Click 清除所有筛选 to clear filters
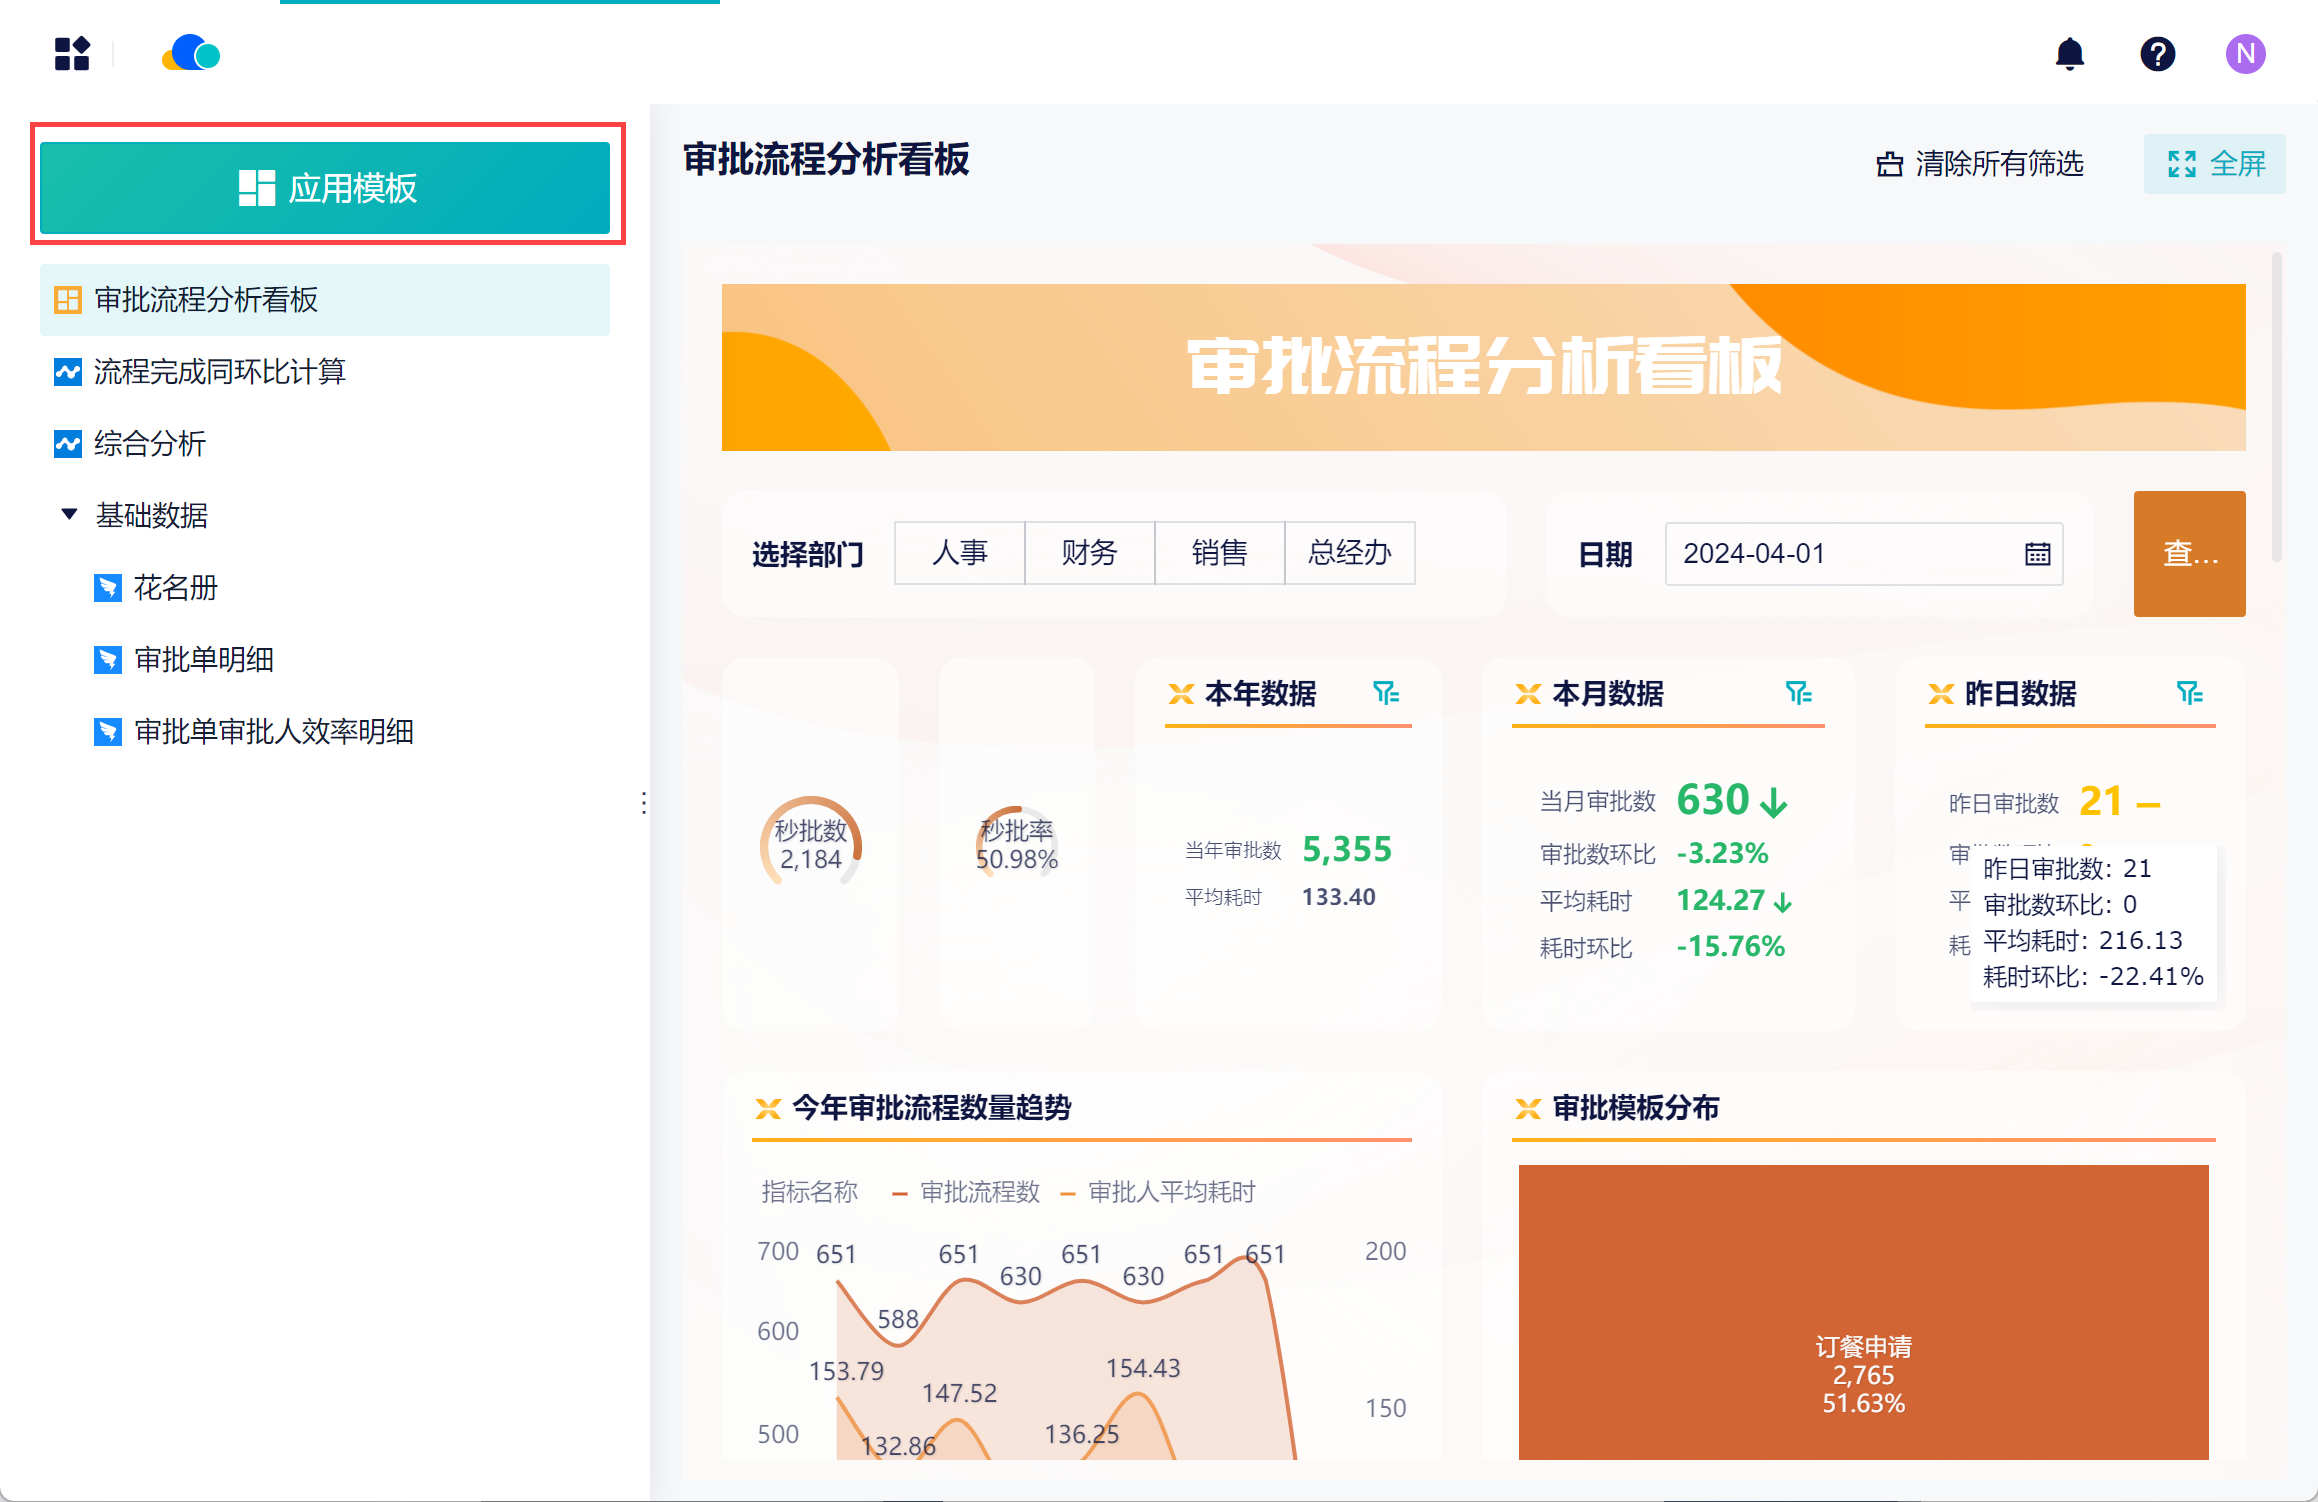The image size is (2318, 1502). tap(1980, 164)
